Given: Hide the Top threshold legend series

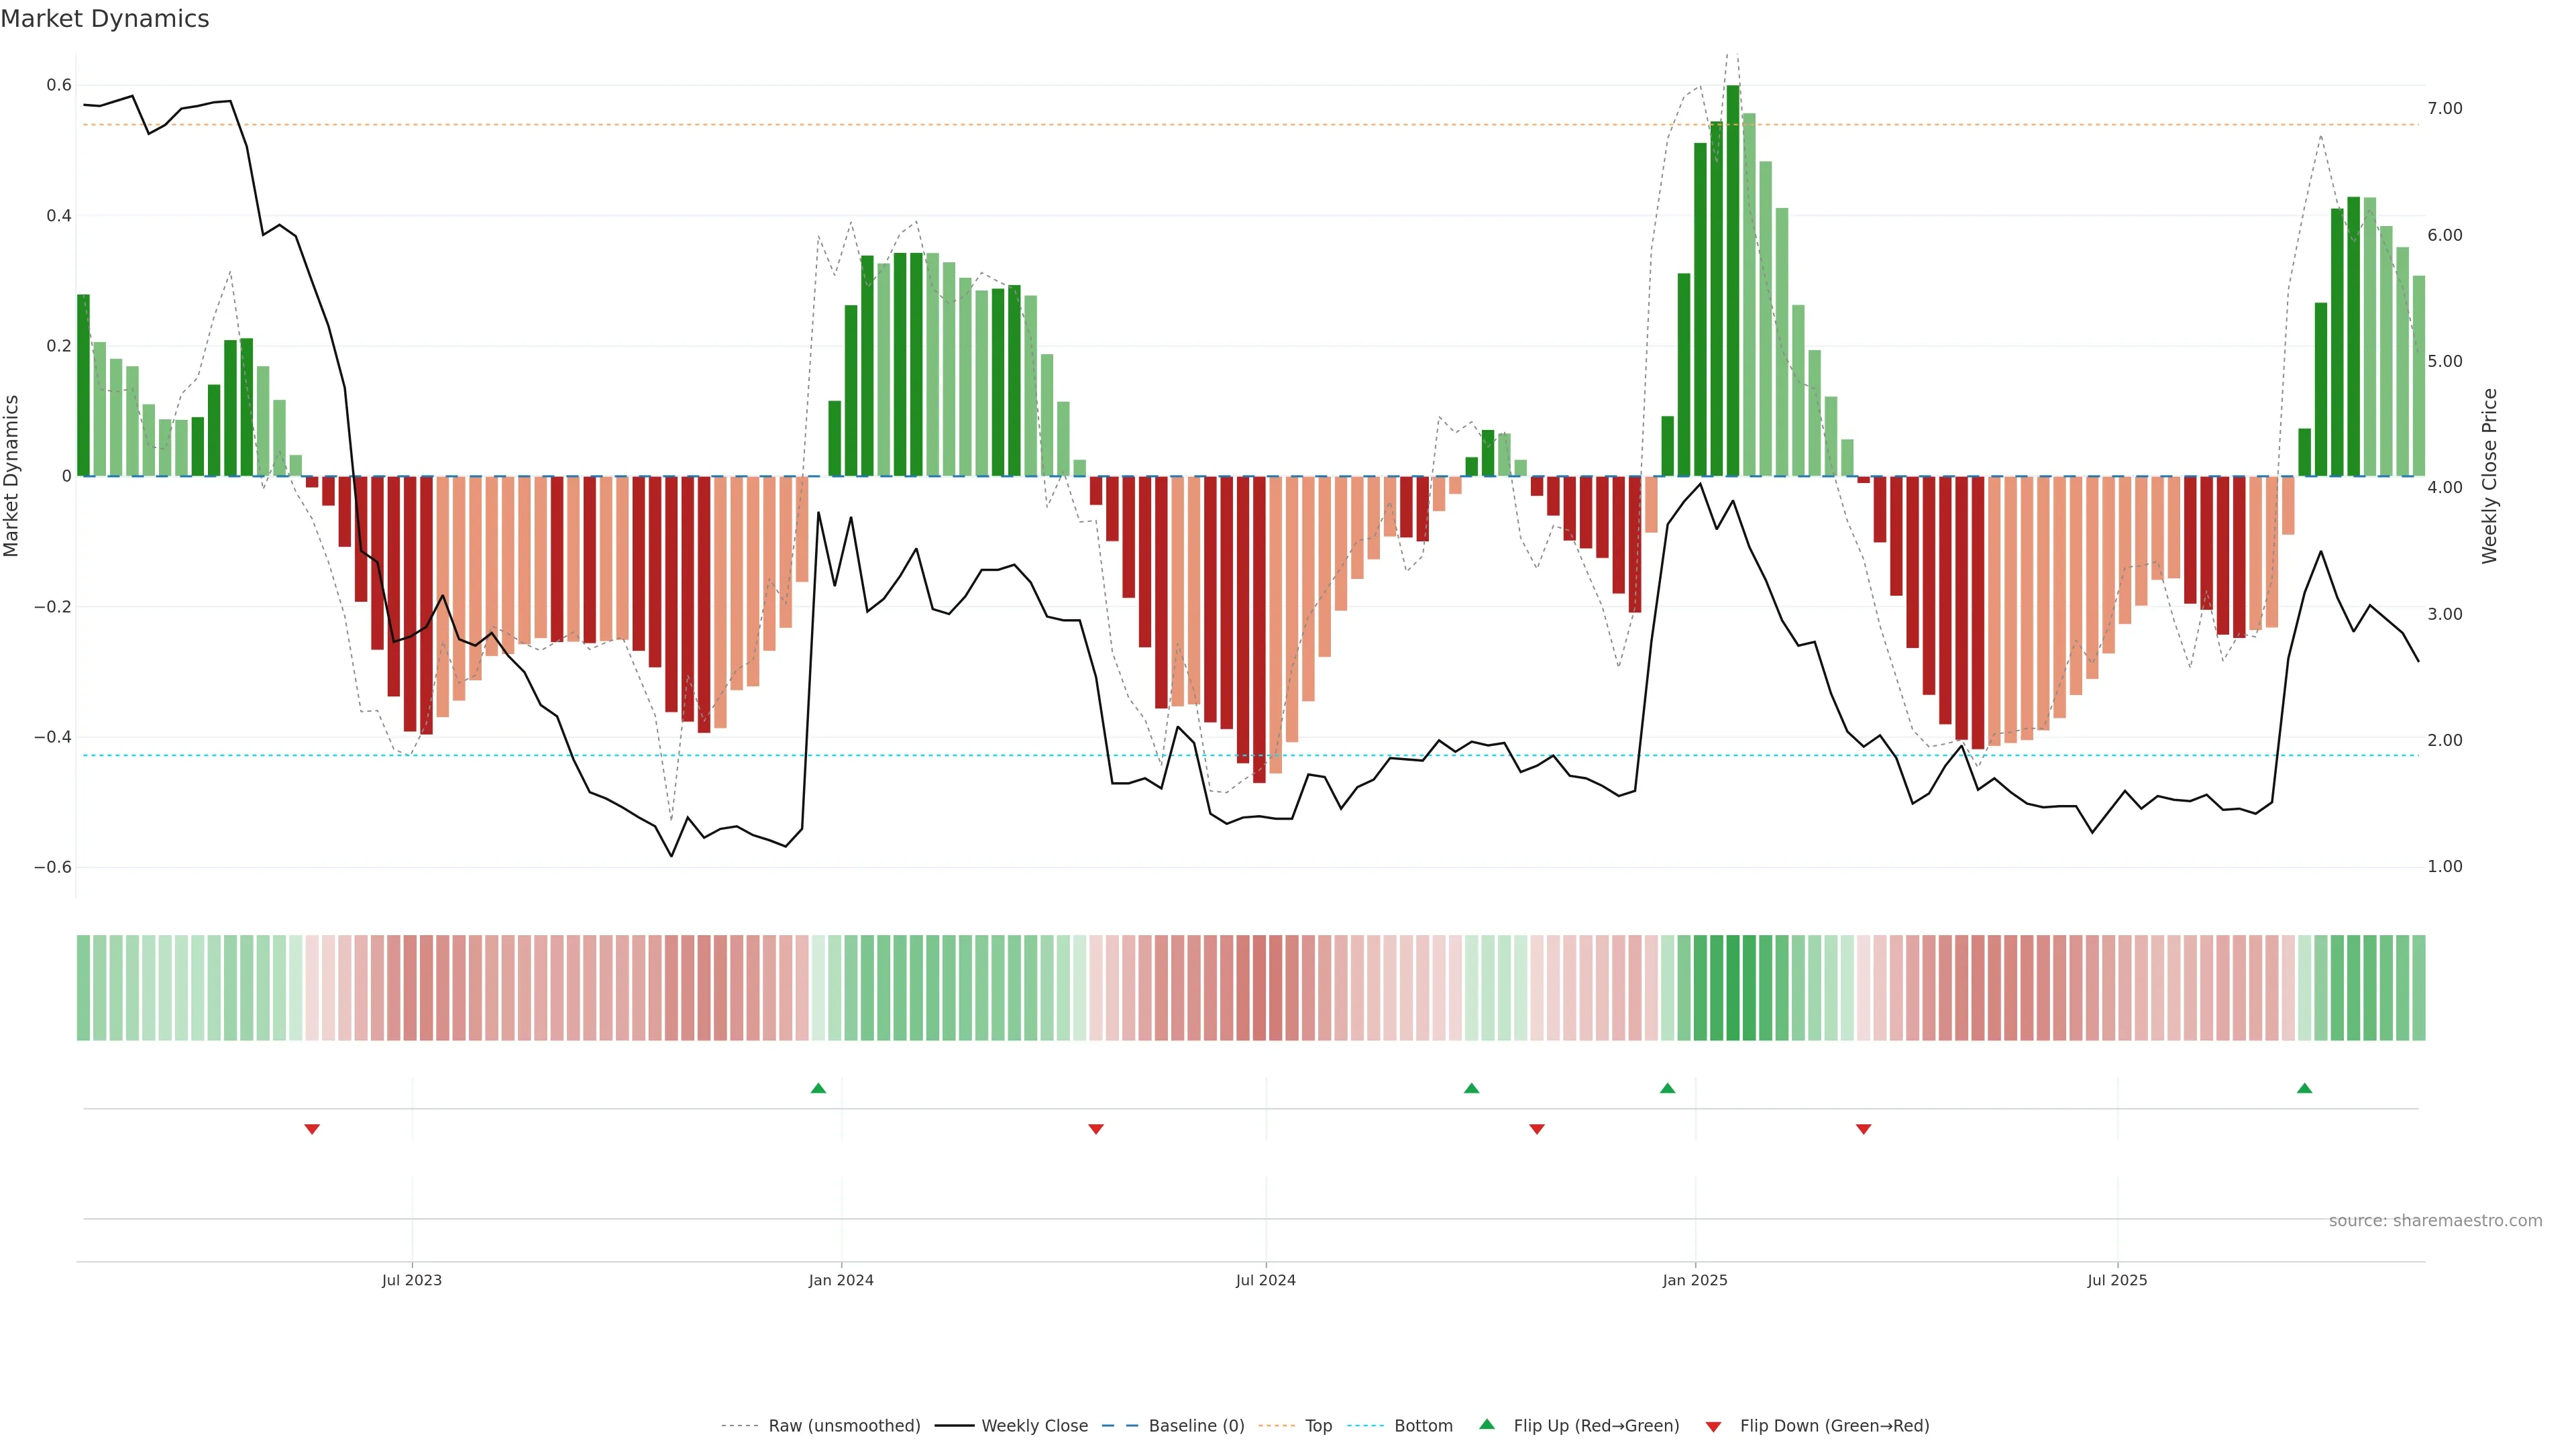Looking at the screenshot, I should 1318,1426.
